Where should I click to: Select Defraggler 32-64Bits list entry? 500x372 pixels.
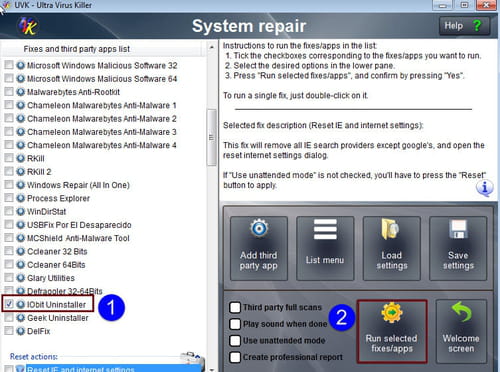coord(65,291)
